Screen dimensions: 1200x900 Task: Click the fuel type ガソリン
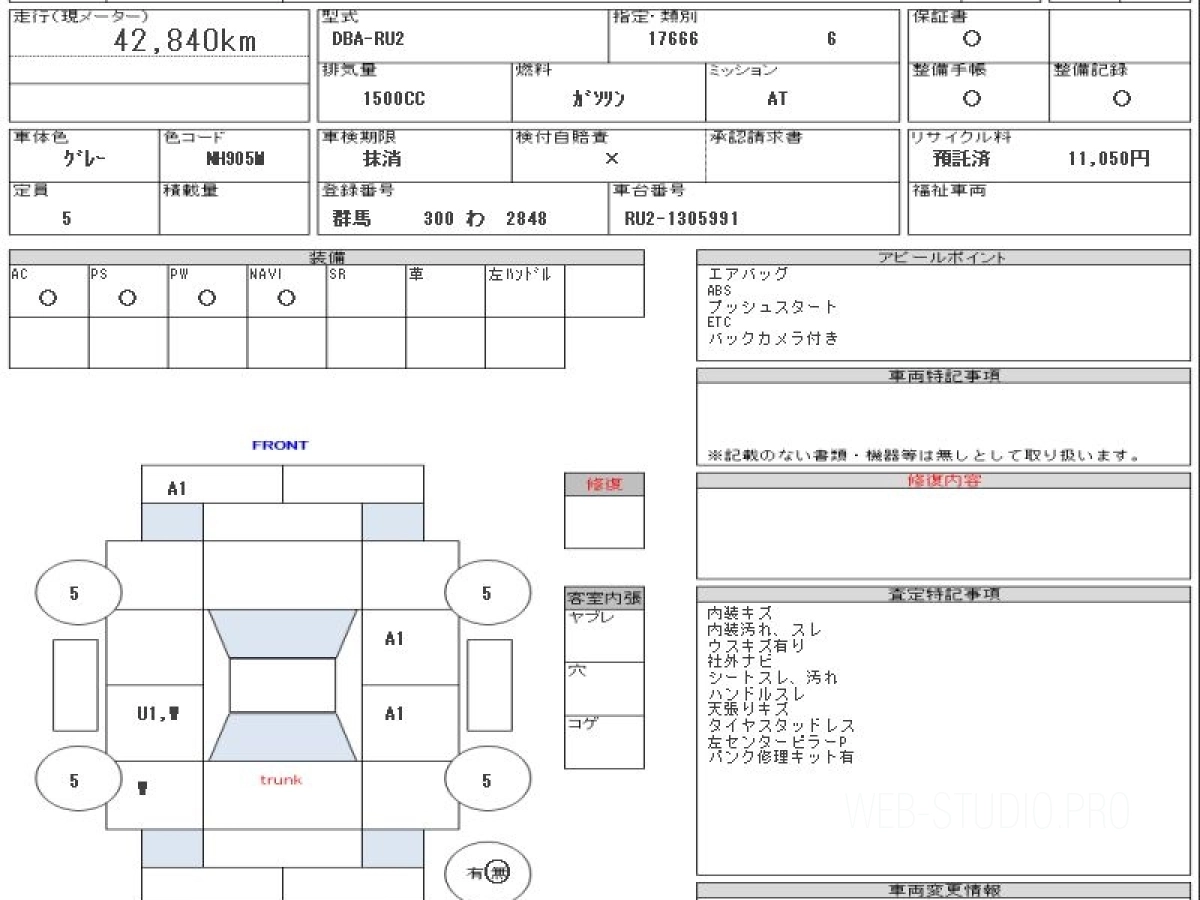tap(598, 99)
